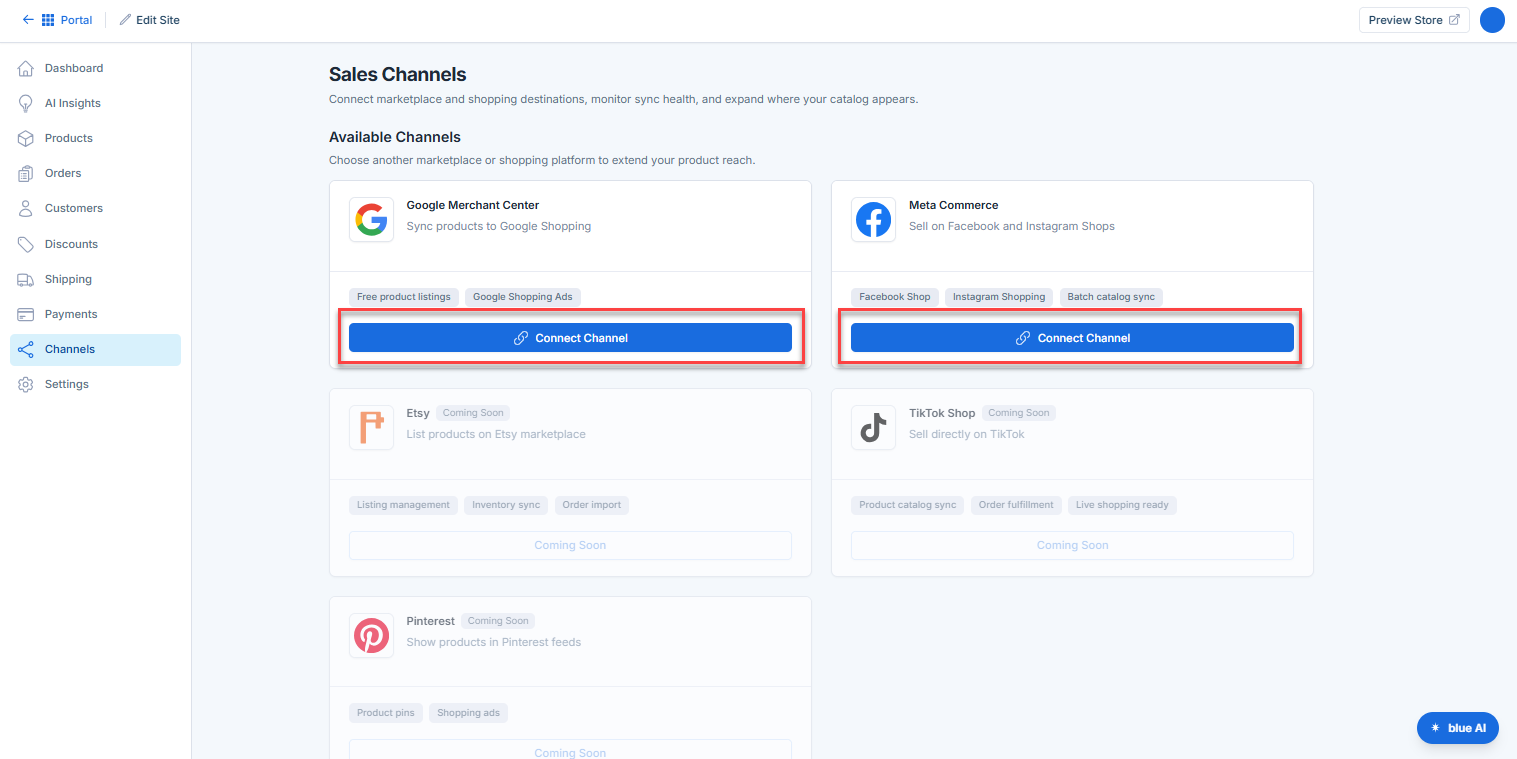The width and height of the screenshot is (1517, 759).
Task: Click the Order fulfillment tag
Action: pyautogui.click(x=1016, y=505)
